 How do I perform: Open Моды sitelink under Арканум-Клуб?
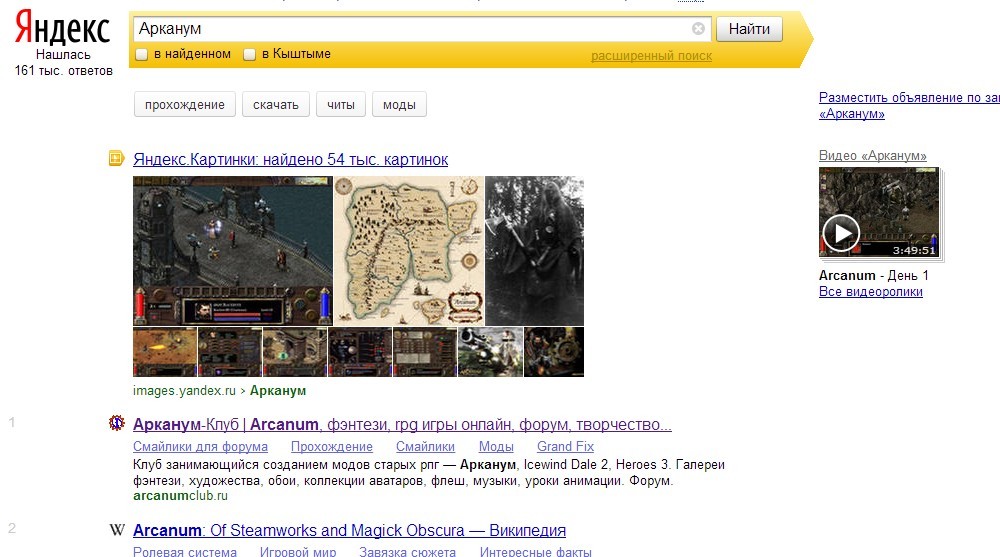[x=496, y=447]
